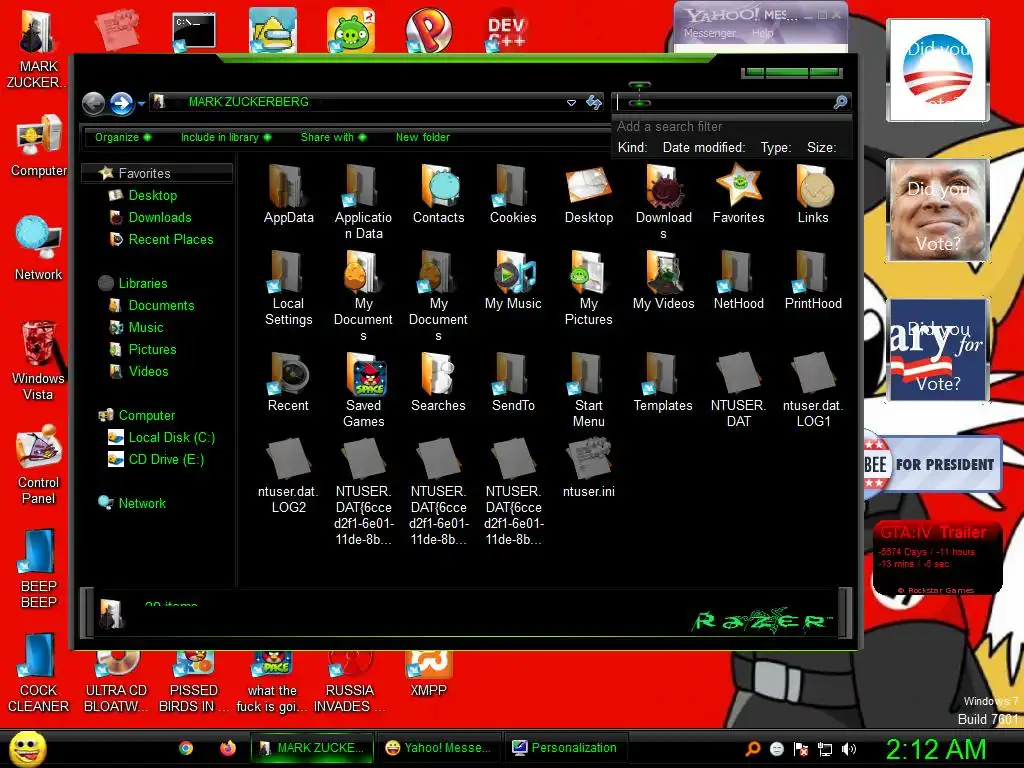Click the Computer desktop icon
Screen dimensions: 1024x768
39,146
